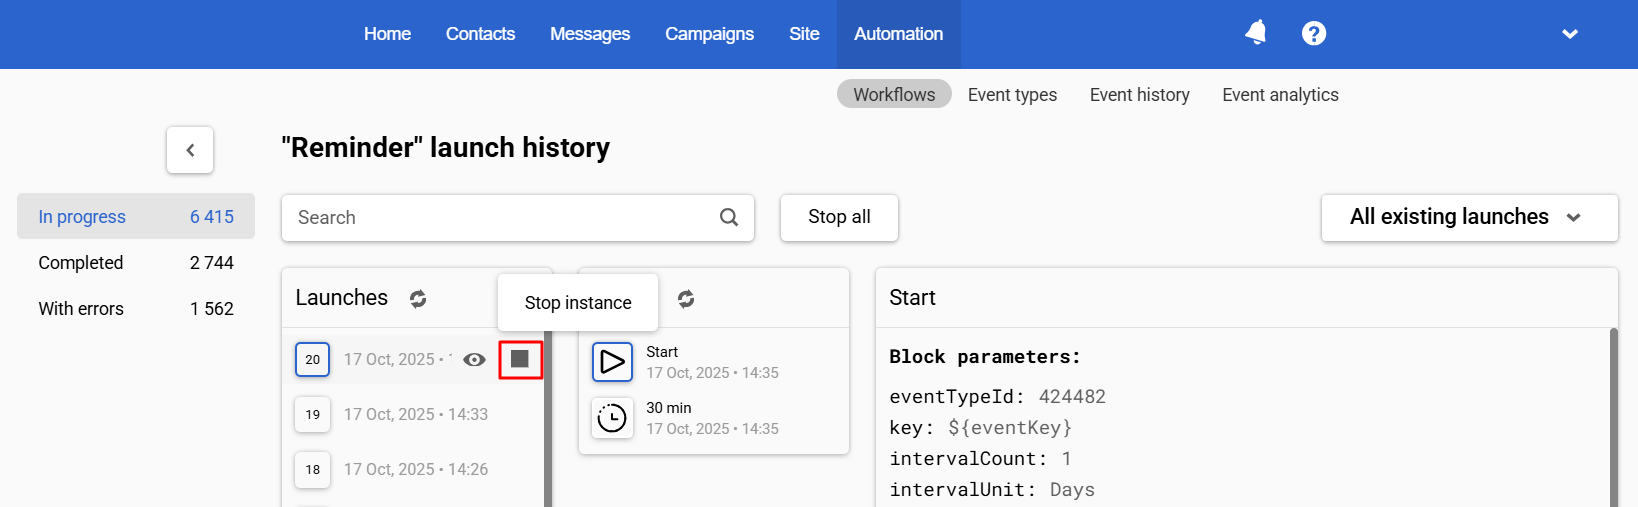
Task: Open the Messages menu item
Action: coord(590,34)
